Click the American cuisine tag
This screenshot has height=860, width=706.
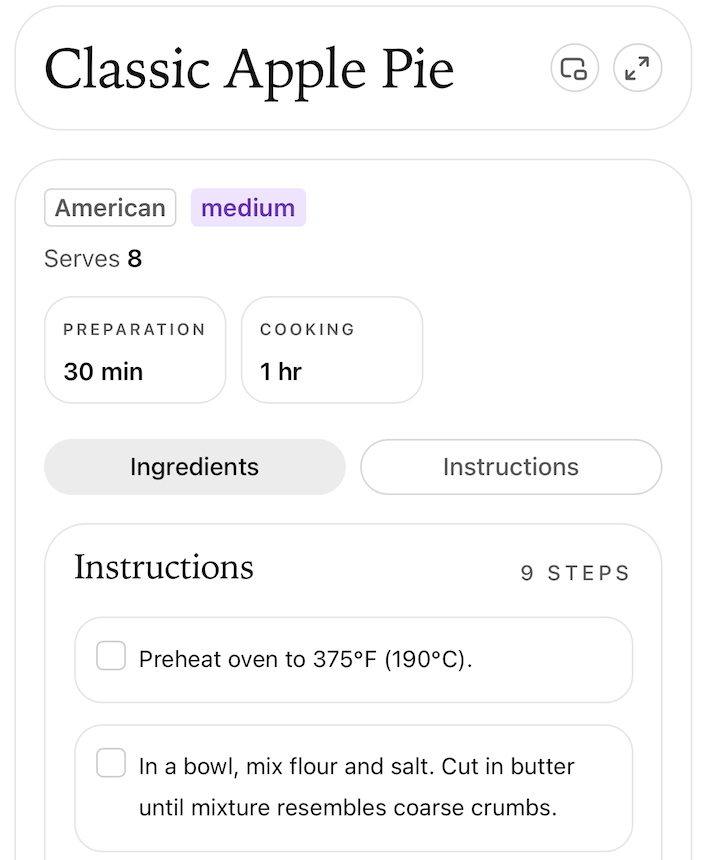pyautogui.click(x=110, y=208)
